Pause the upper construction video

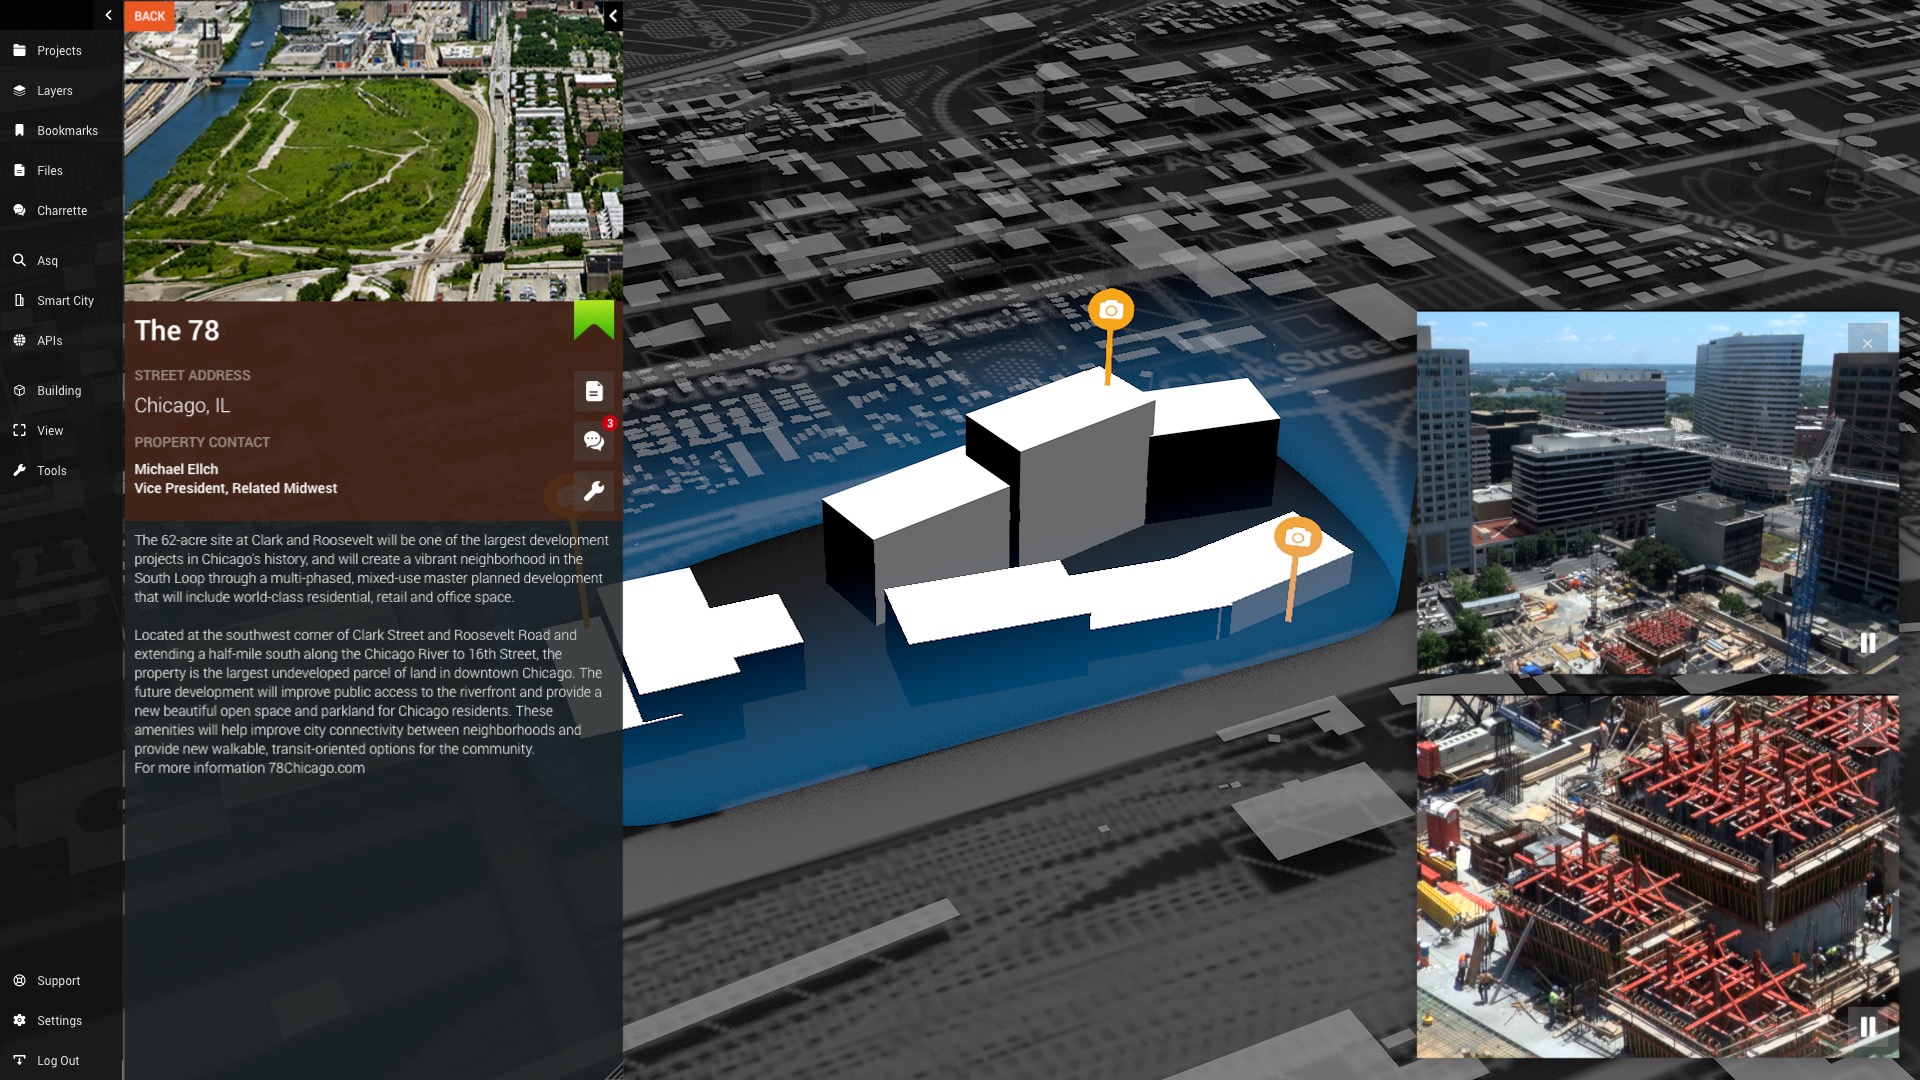coord(1867,643)
